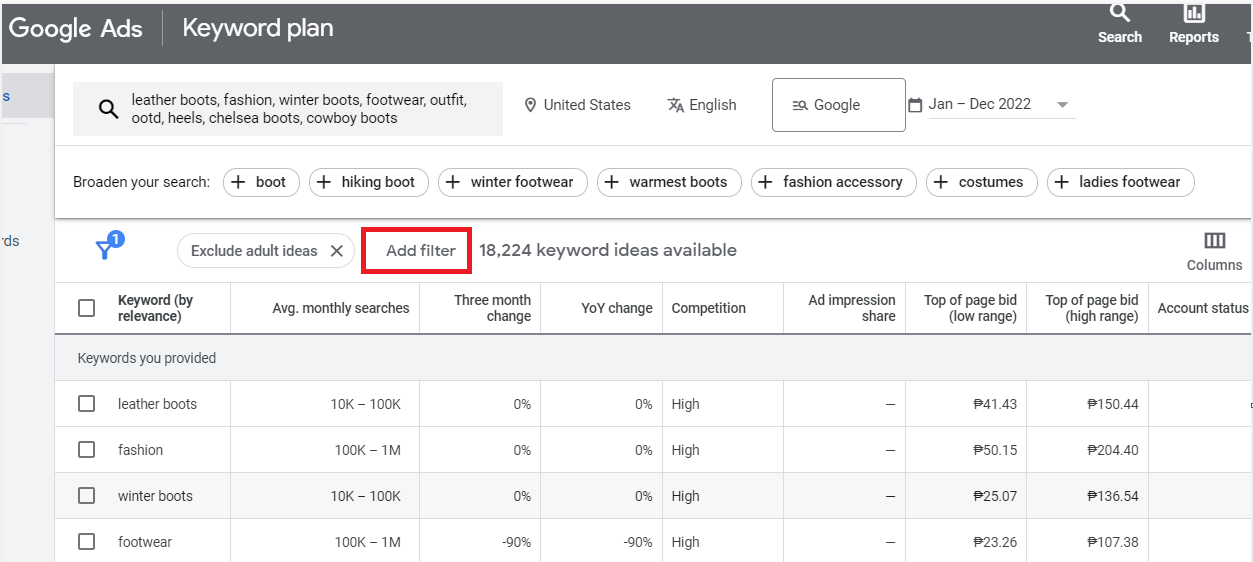The width and height of the screenshot is (1253, 562).
Task: Tick the checkbox for leather boots
Action: pos(87,404)
